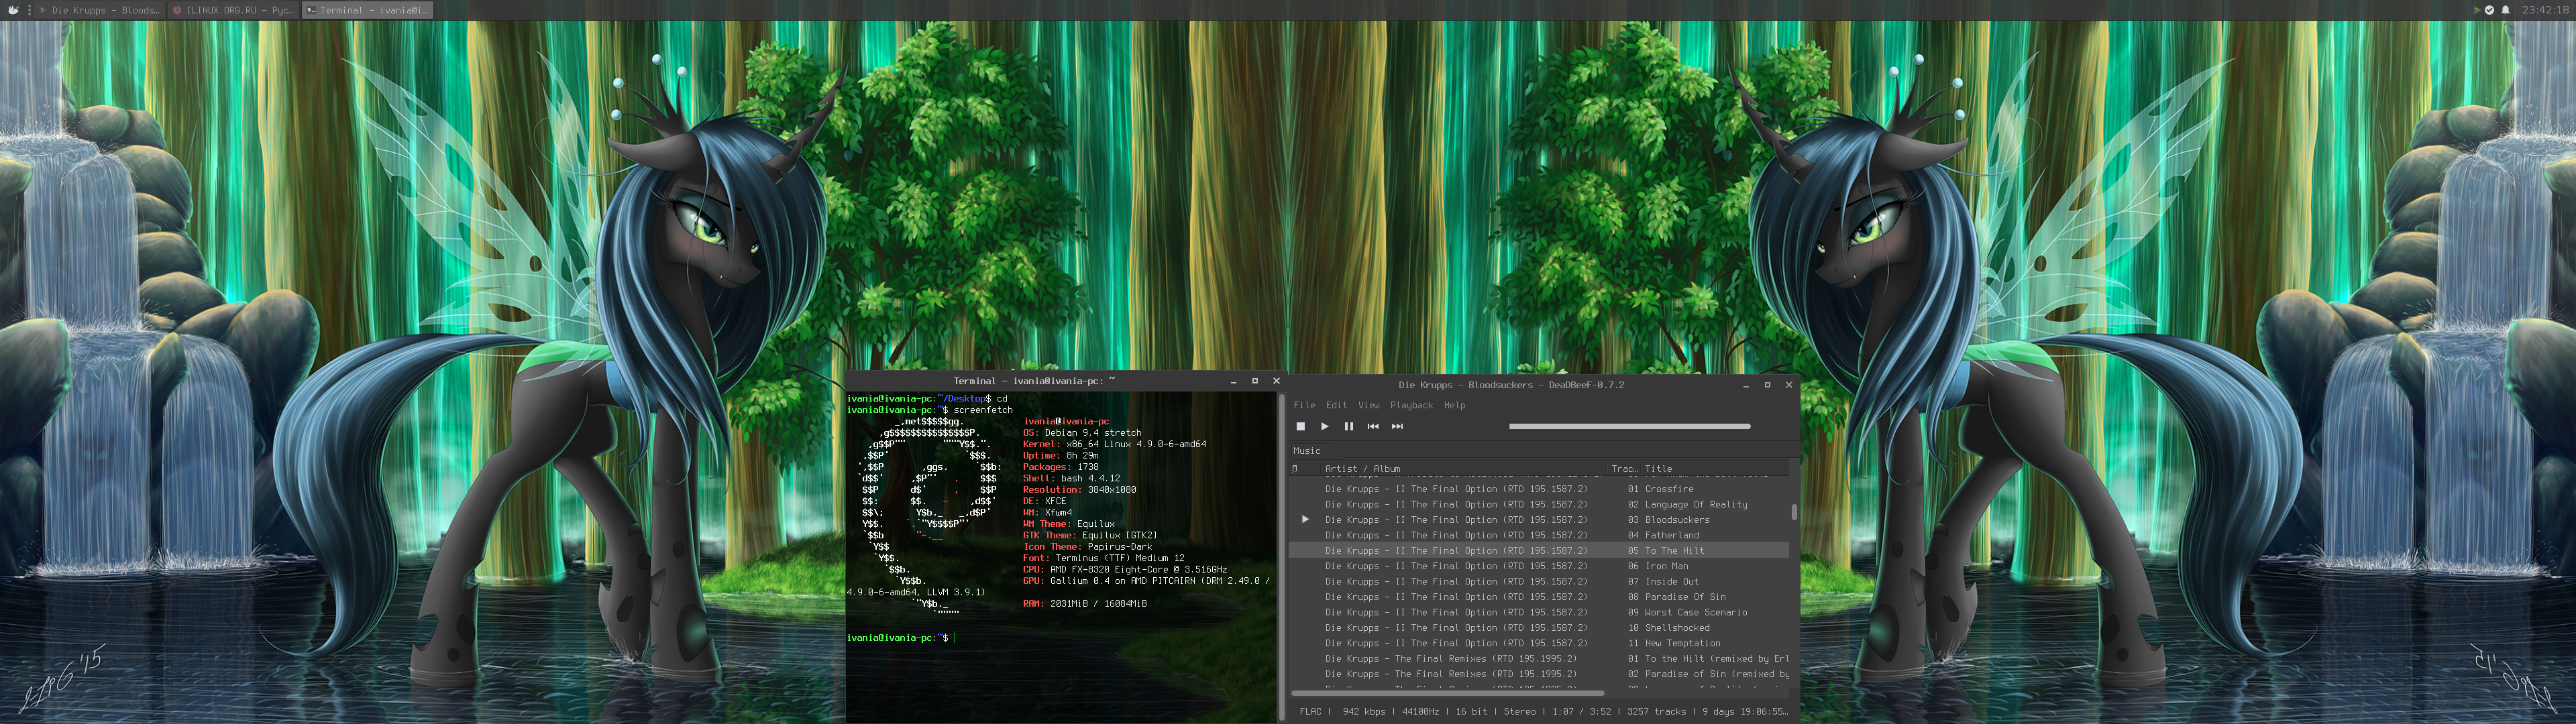Screen dimensions: 2576x724
Task: Stop playback in DeaDBeeF
Action: pyautogui.click(x=1300, y=426)
